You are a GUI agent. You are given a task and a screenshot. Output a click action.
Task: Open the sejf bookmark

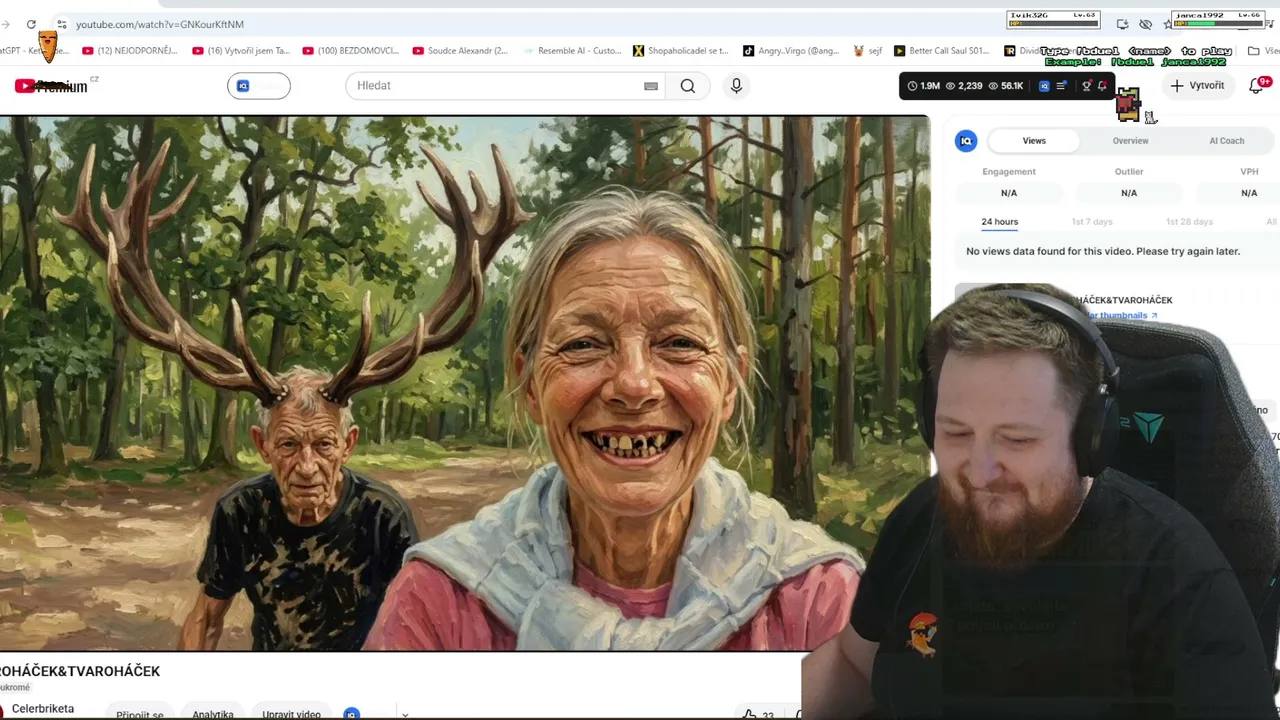[868, 51]
